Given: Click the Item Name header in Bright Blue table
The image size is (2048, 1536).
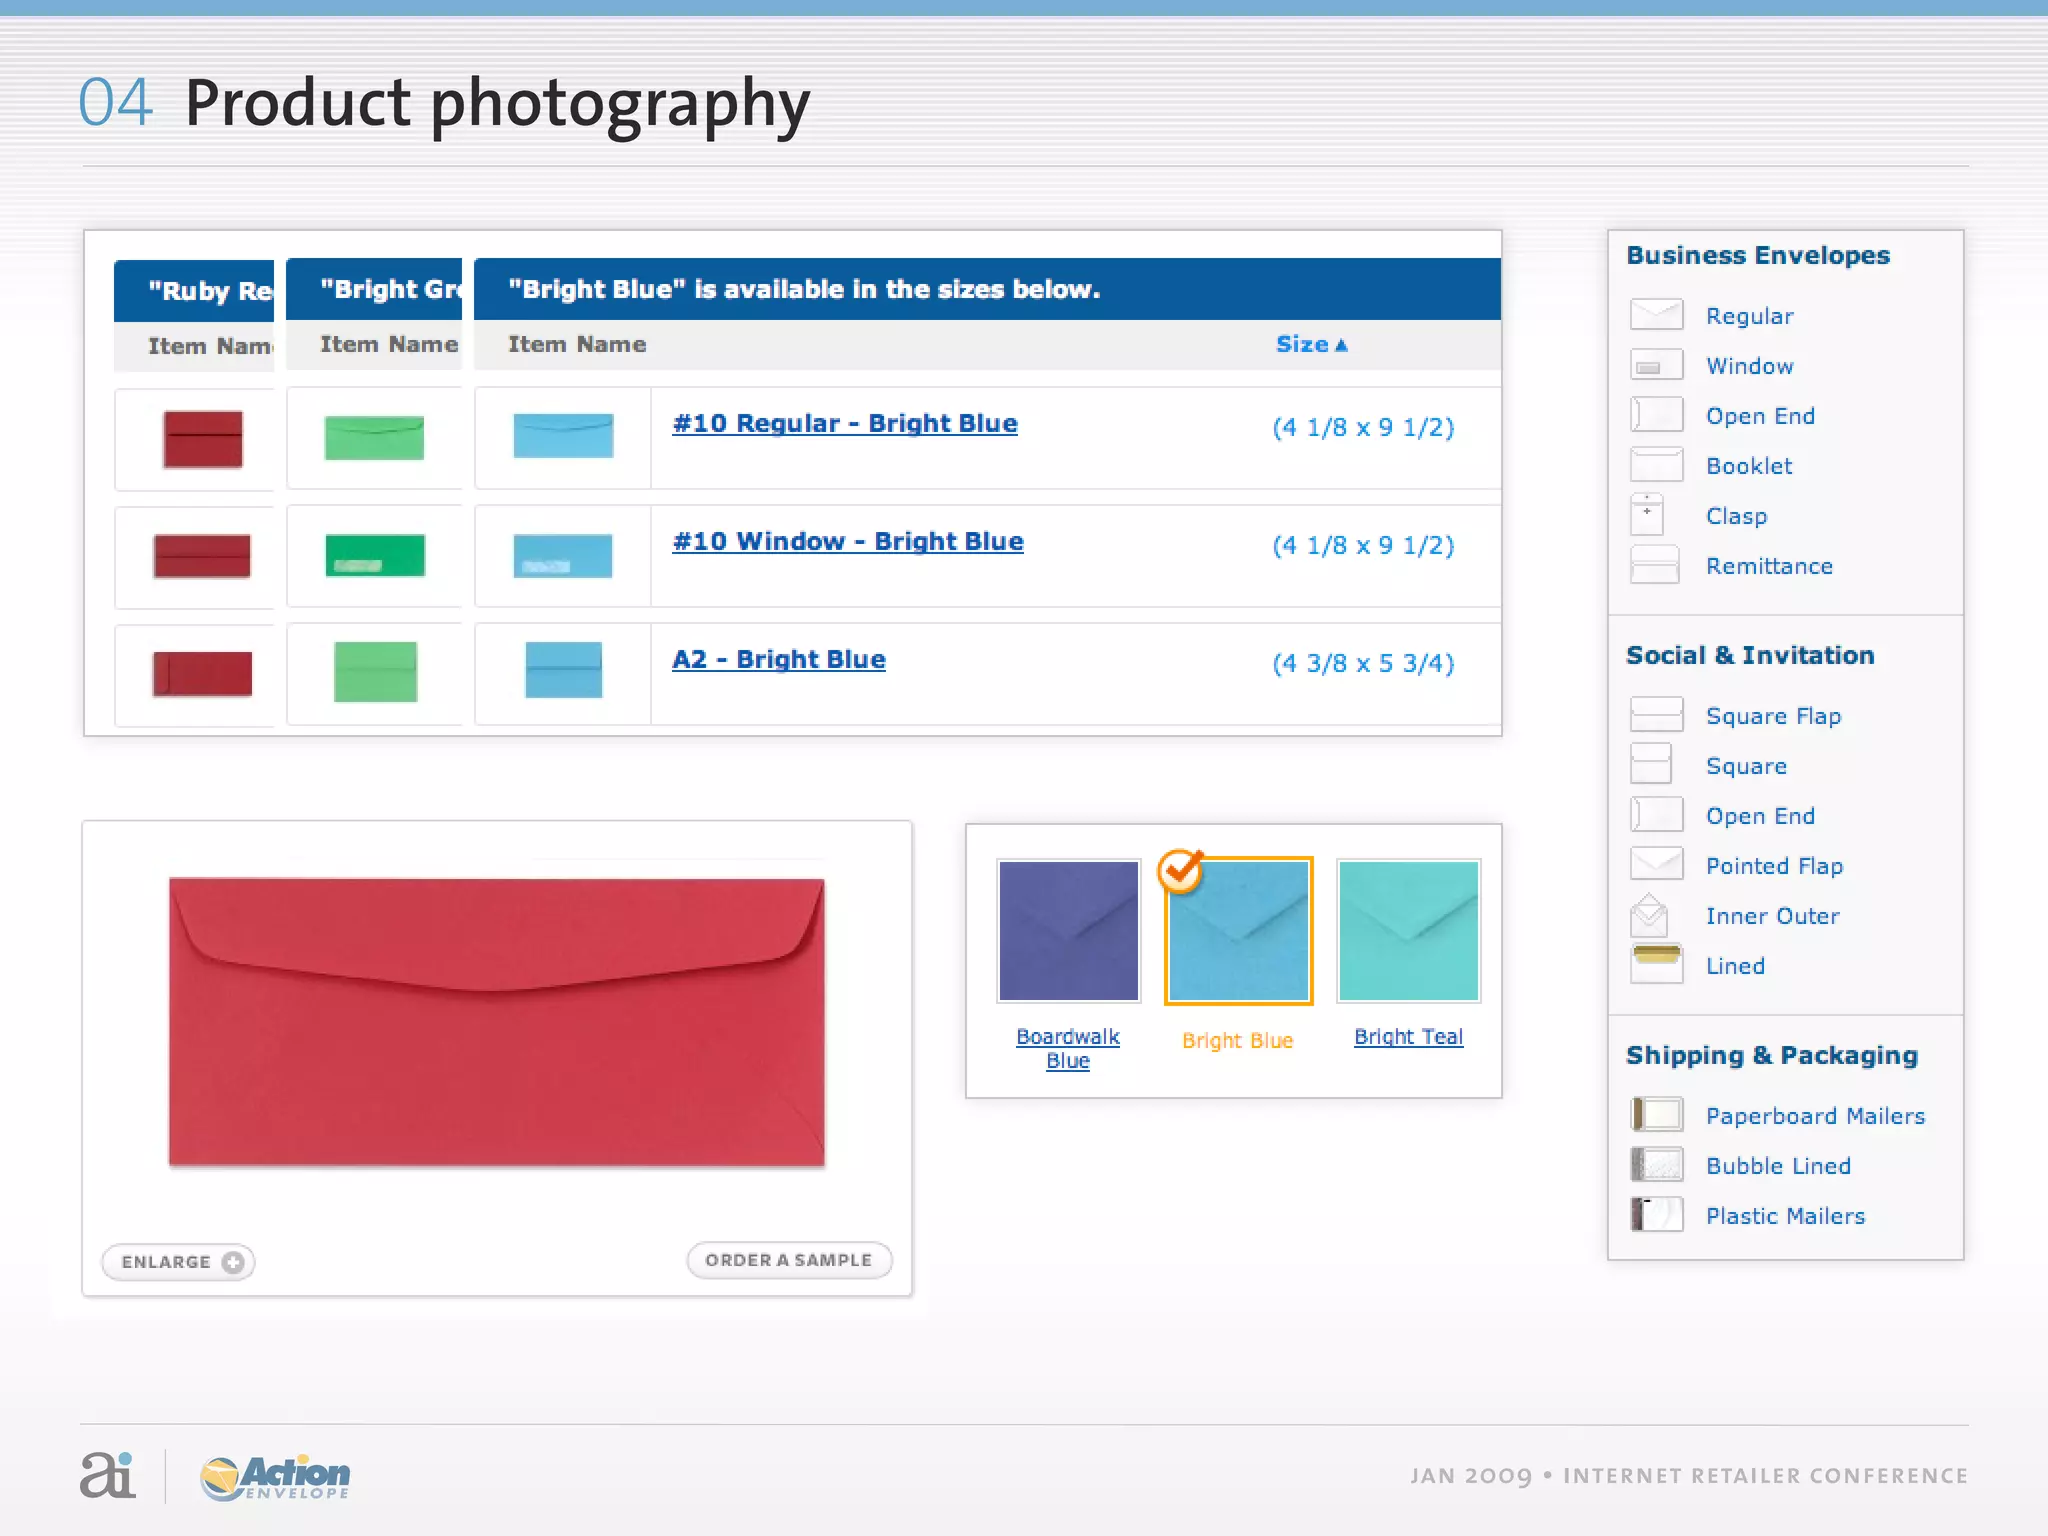Looking at the screenshot, I should (577, 344).
